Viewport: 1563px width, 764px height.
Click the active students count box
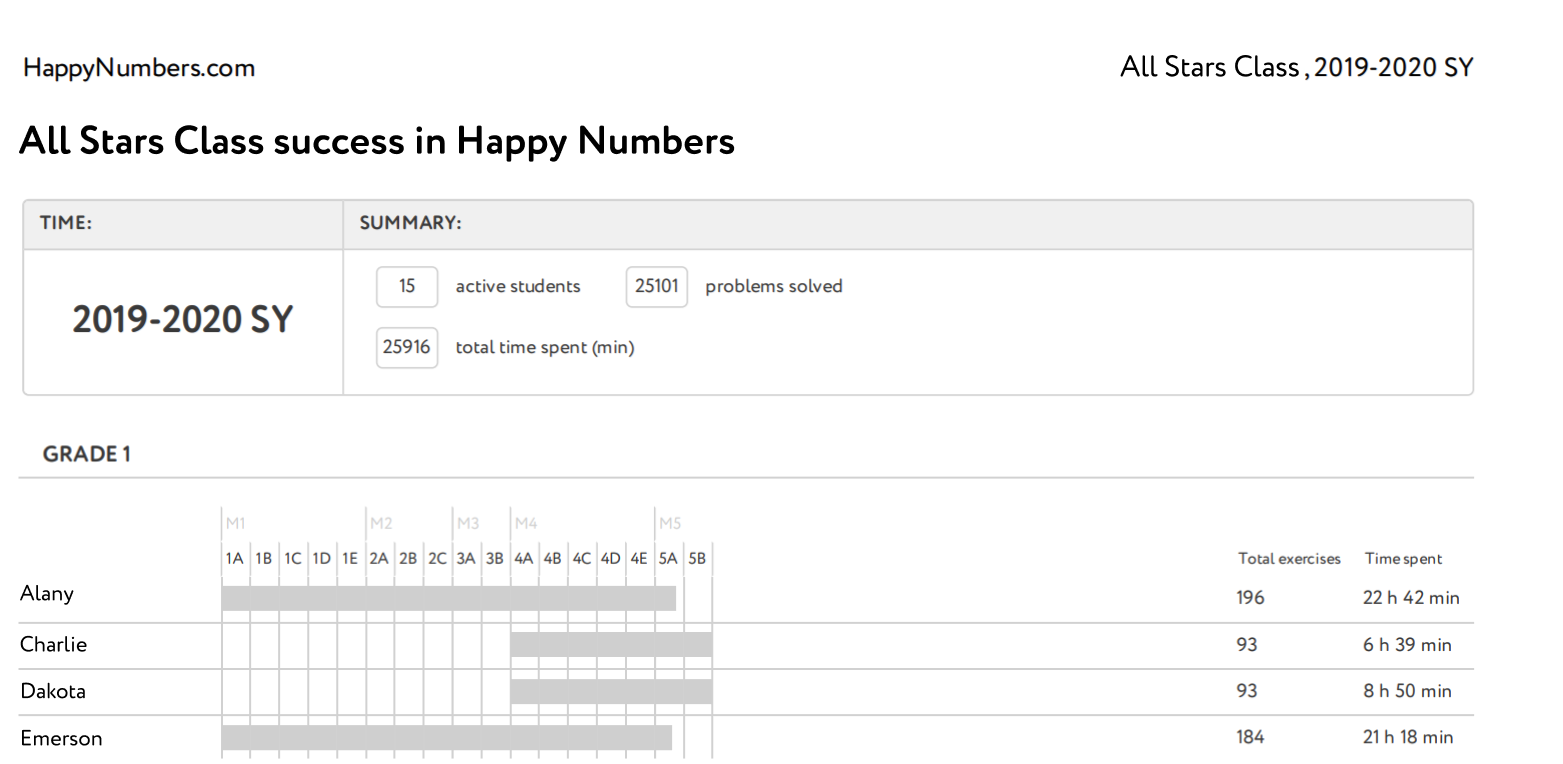tap(407, 286)
